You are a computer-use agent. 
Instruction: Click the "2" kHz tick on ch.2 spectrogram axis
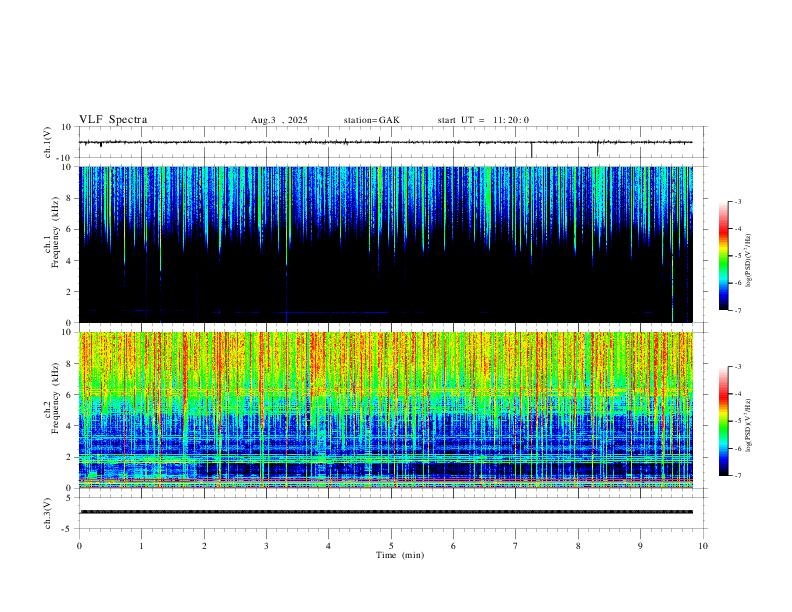pos(69,457)
